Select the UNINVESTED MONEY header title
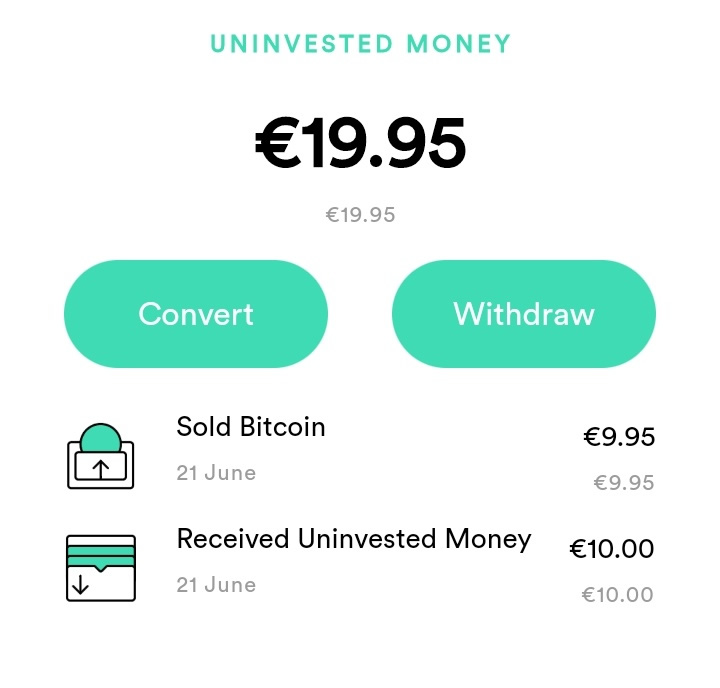The height and width of the screenshot is (688, 720). point(360,44)
